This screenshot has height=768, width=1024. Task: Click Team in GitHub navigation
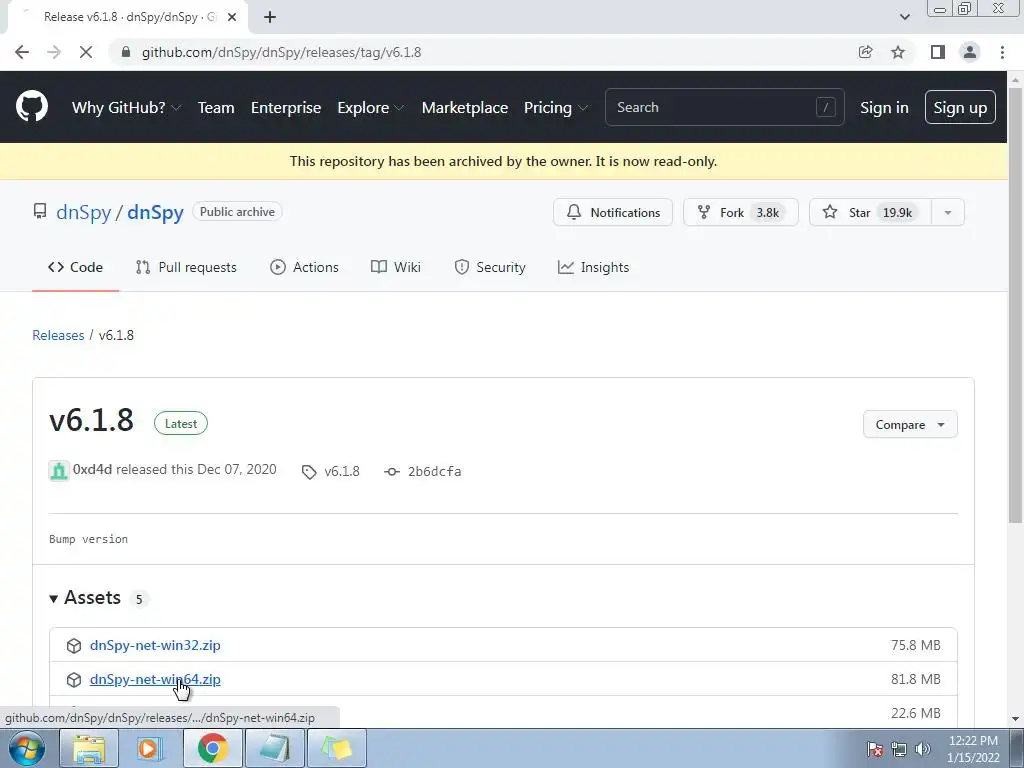pyautogui.click(x=216, y=108)
